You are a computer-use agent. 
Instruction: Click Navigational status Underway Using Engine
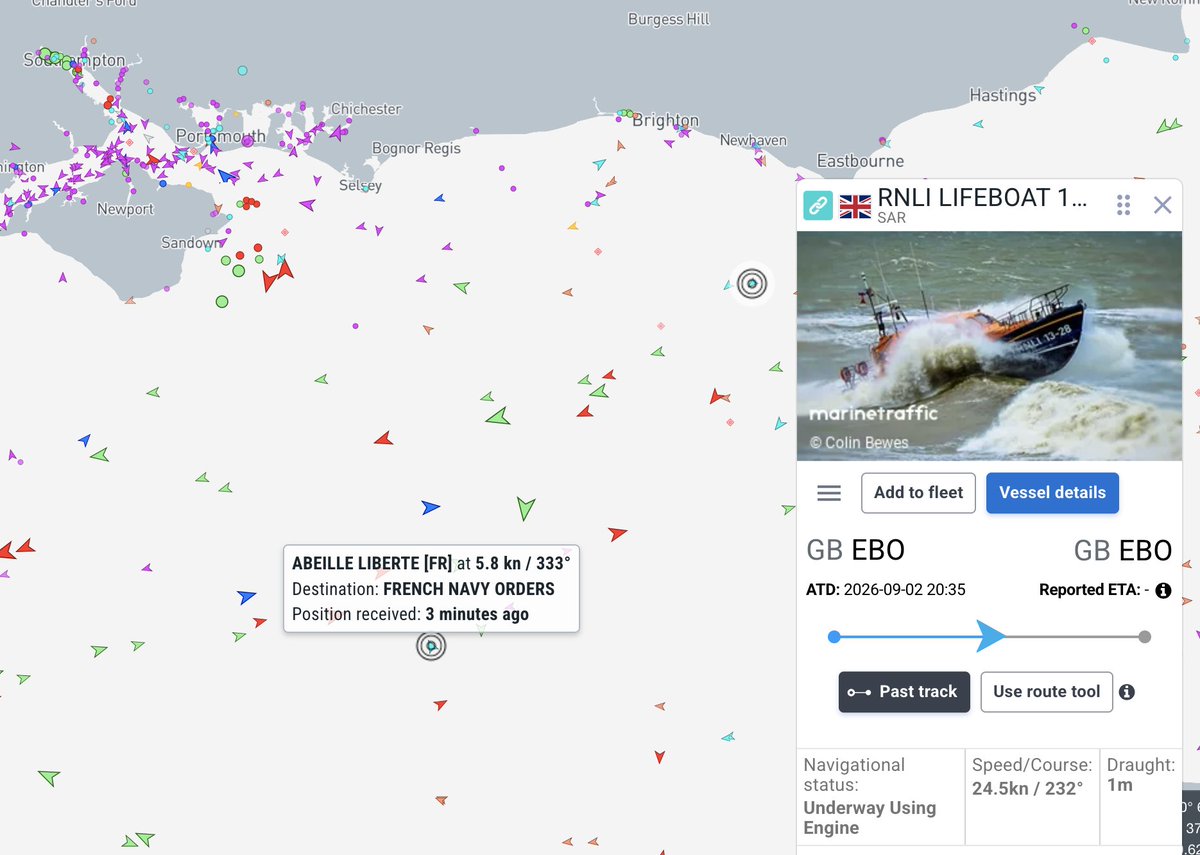pos(870,818)
